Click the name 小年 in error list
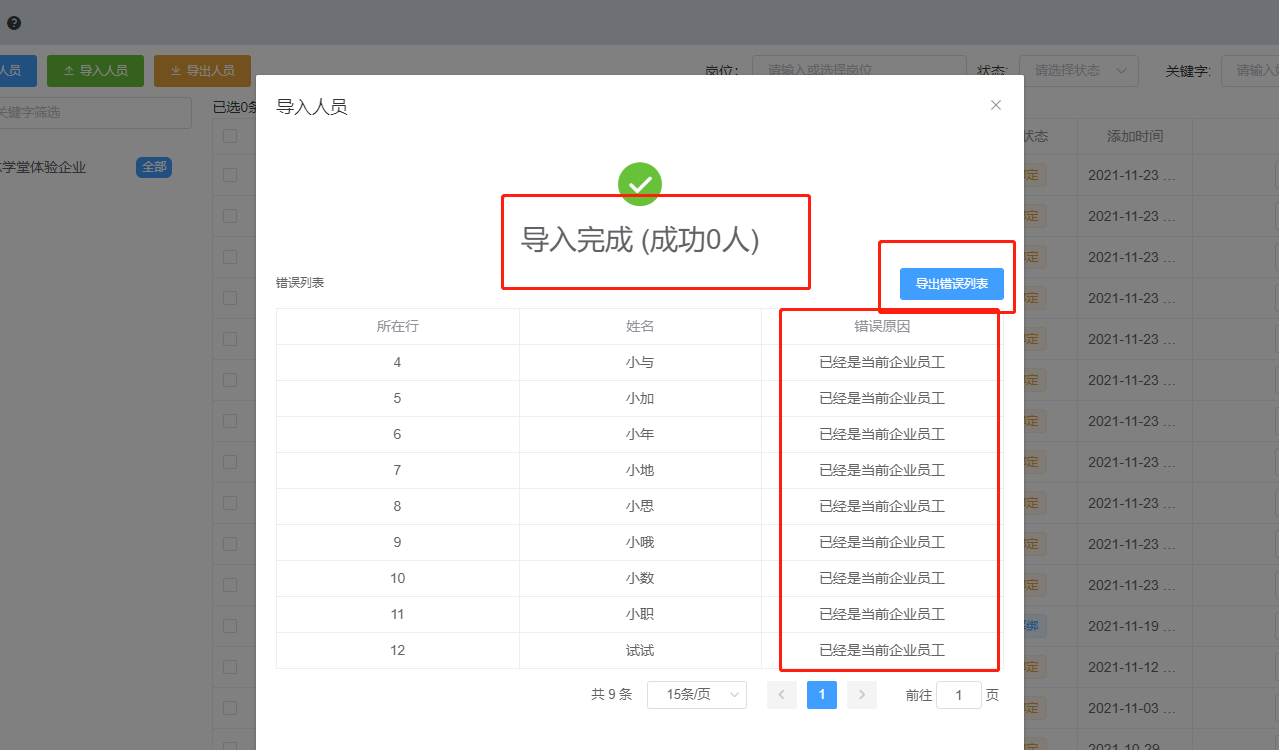The height and width of the screenshot is (750, 1279). [640, 434]
